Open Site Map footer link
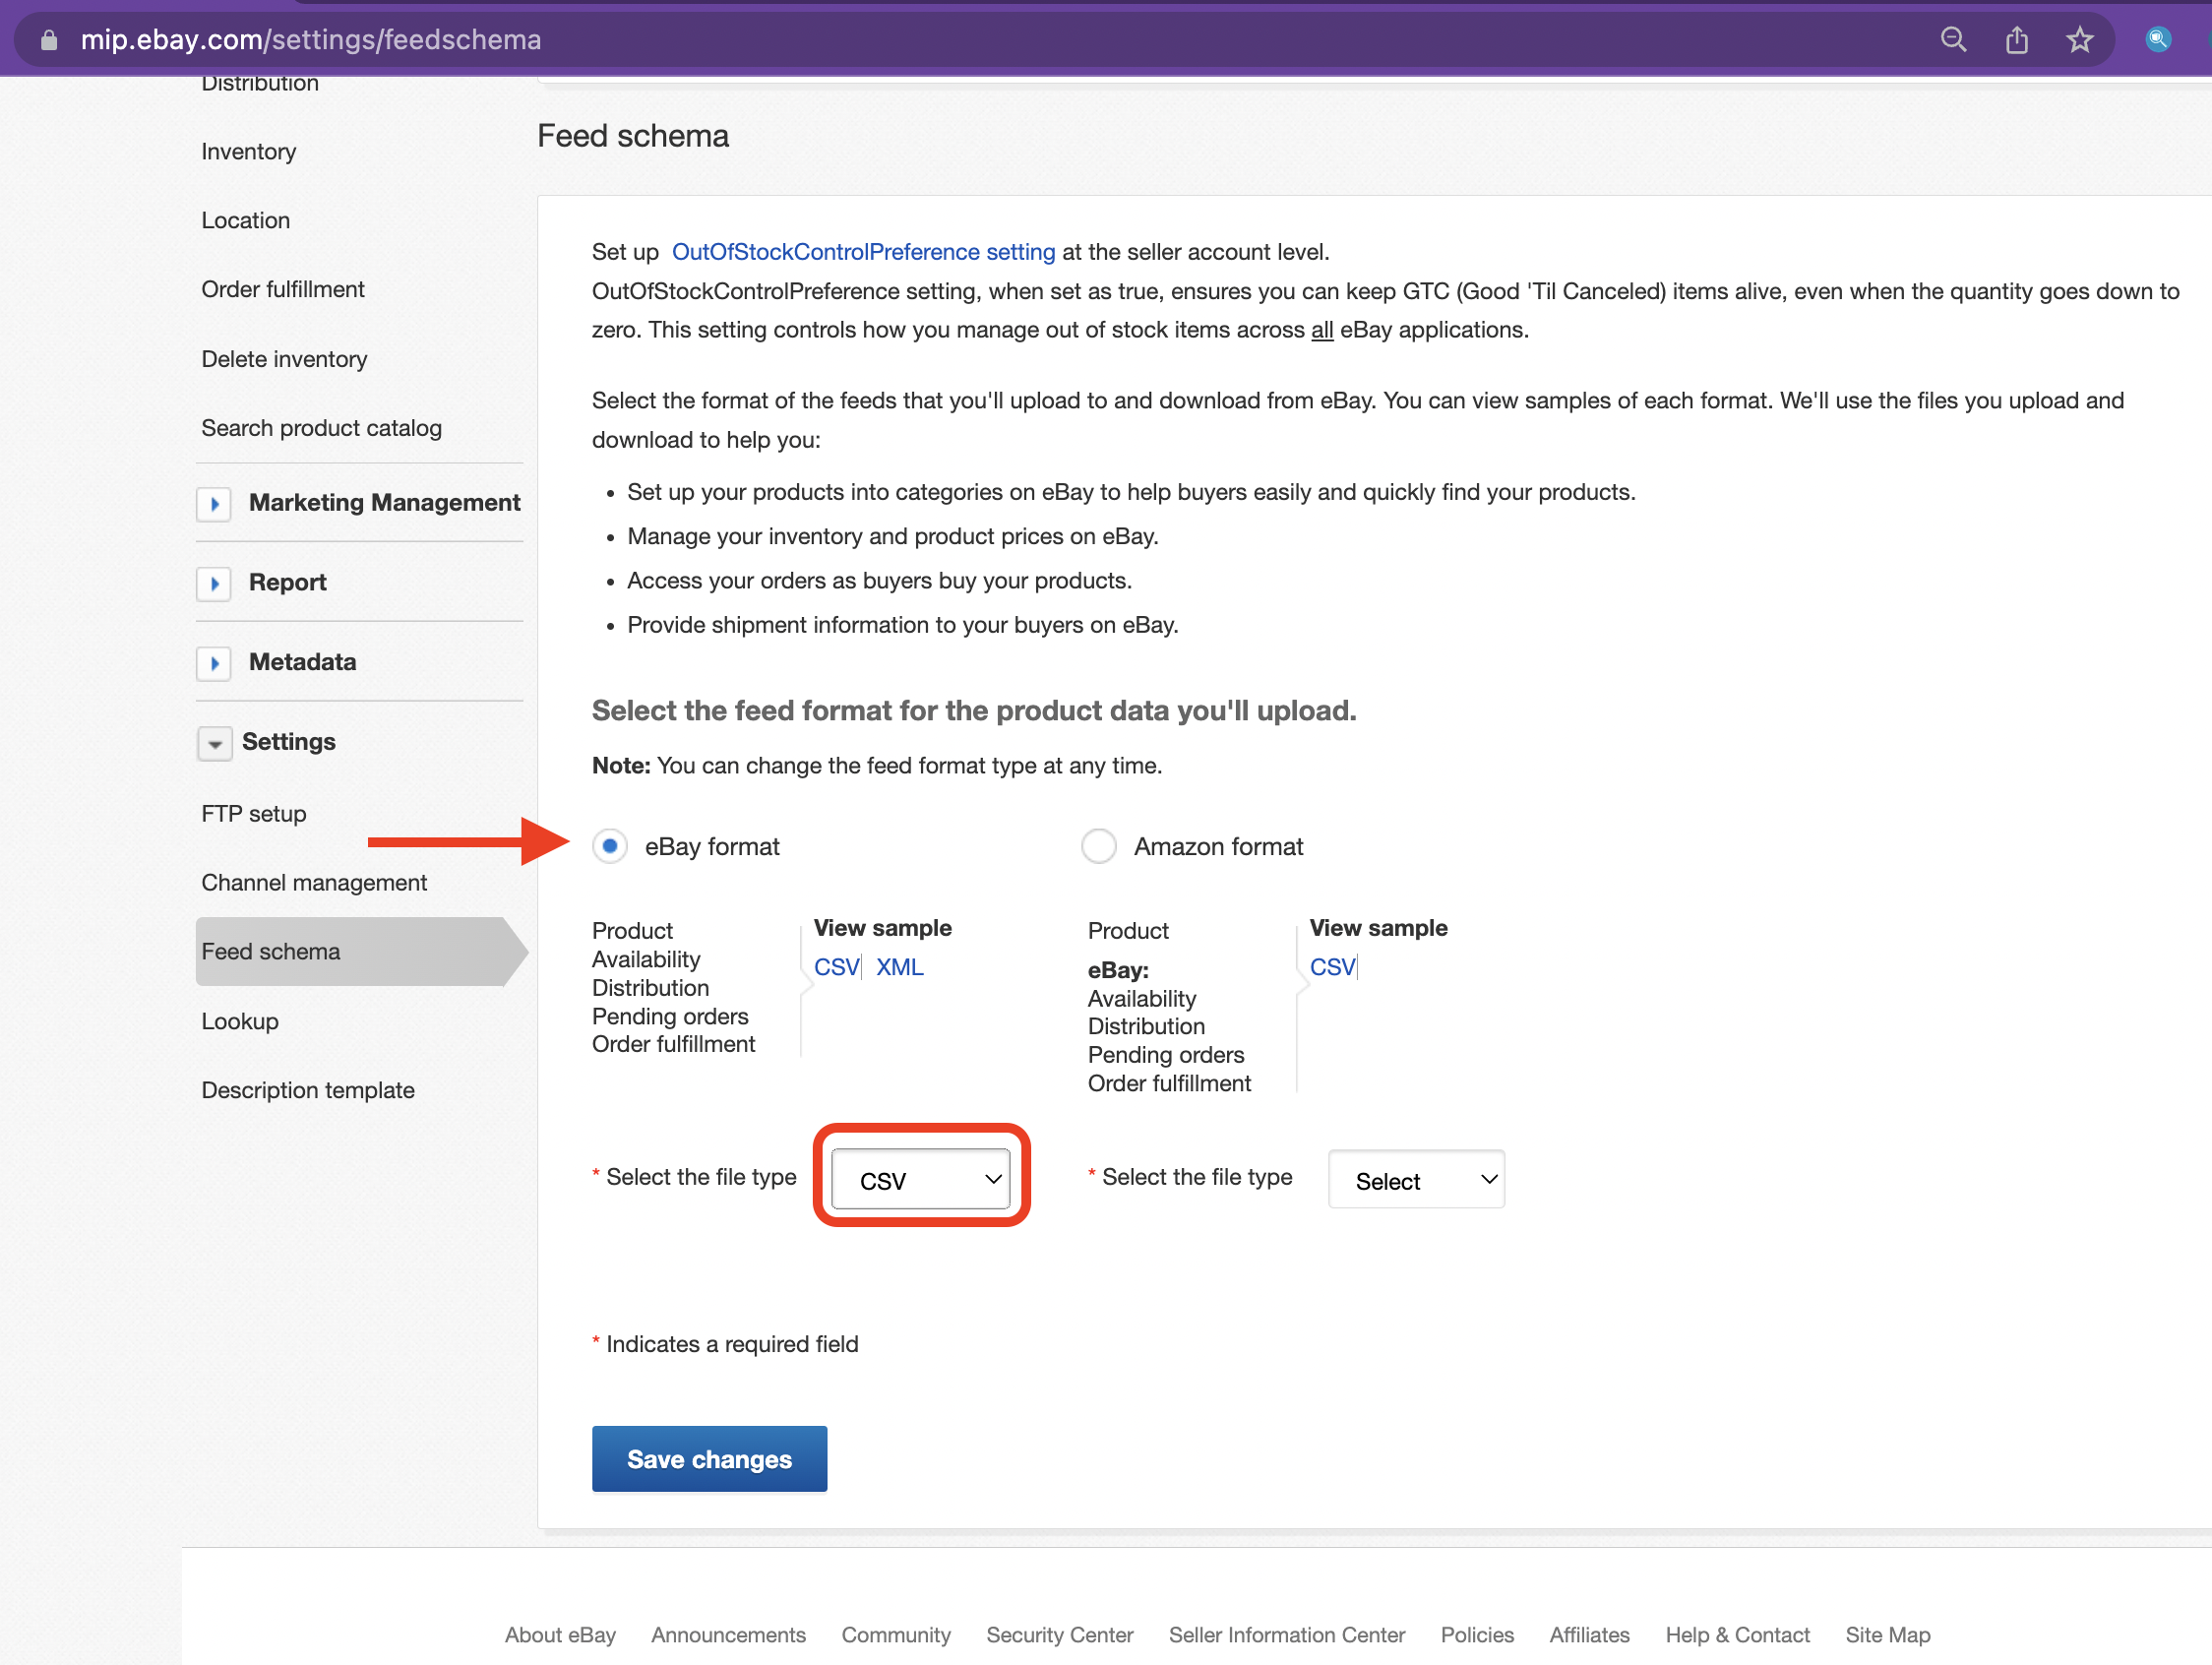The height and width of the screenshot is (1665, 2212). point(1887,1635)
